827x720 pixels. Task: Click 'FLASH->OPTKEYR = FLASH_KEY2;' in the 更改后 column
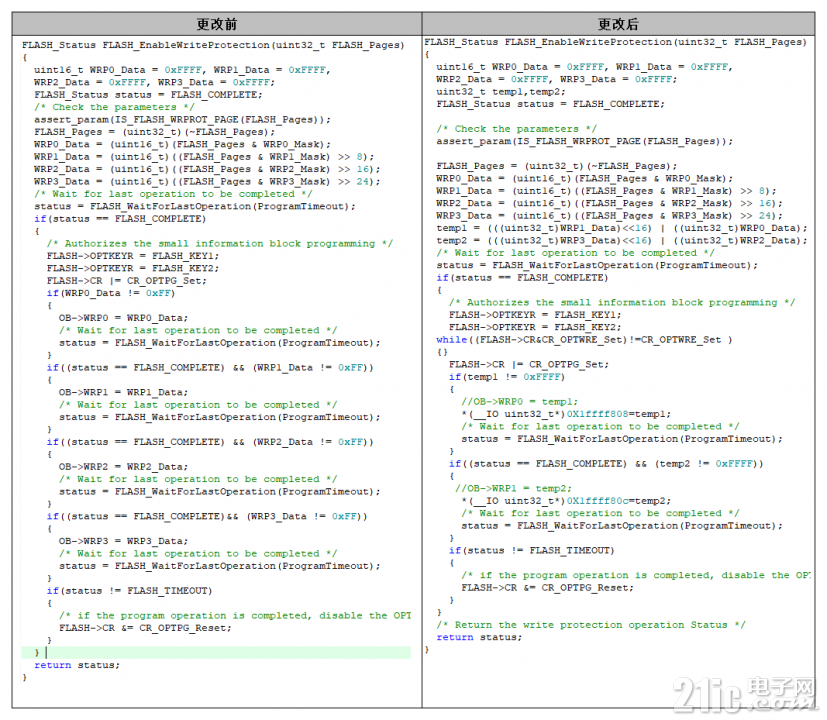point(535,327)
